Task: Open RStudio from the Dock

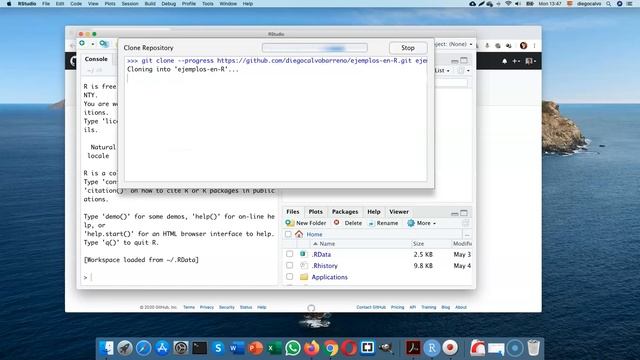Action: click(431, 348)
